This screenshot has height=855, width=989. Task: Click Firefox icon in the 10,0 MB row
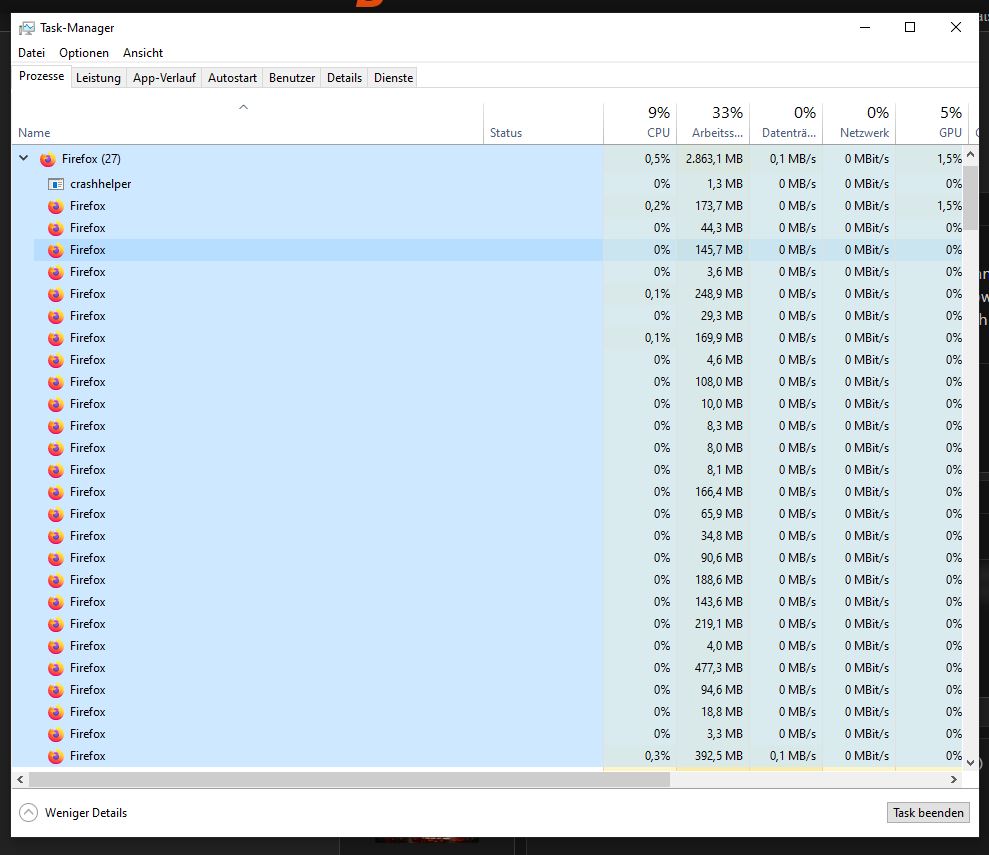pyautogui.click(x=56, y=404)
